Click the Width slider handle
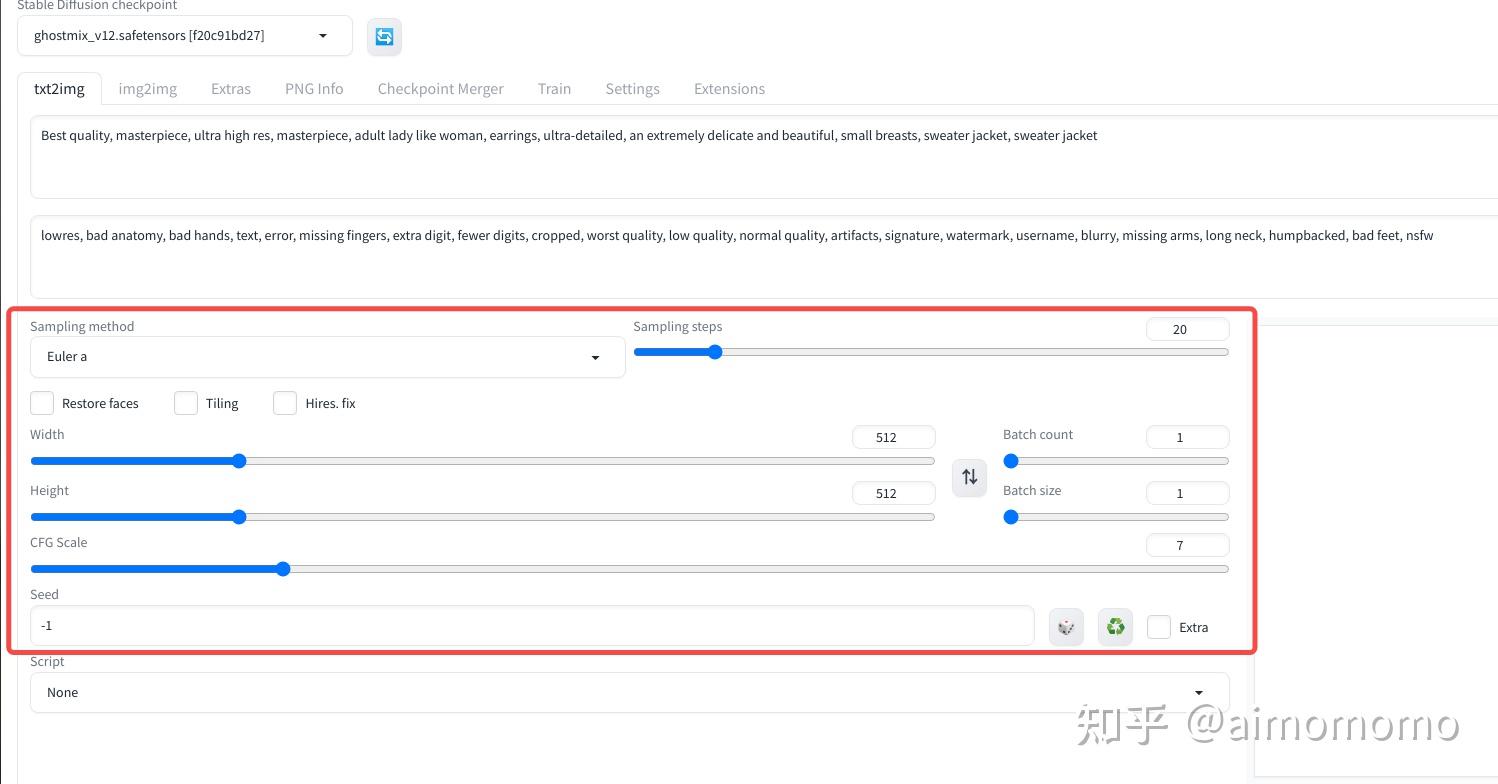 coord(239,461)
